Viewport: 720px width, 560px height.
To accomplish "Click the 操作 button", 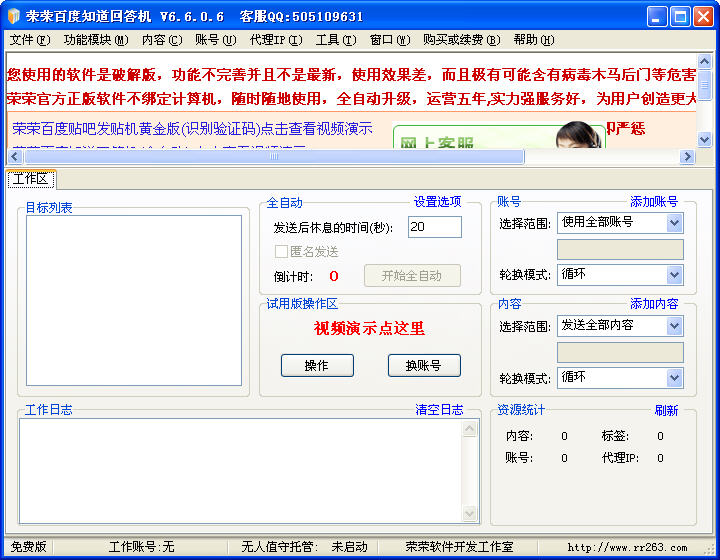I will tap(317, 365).
